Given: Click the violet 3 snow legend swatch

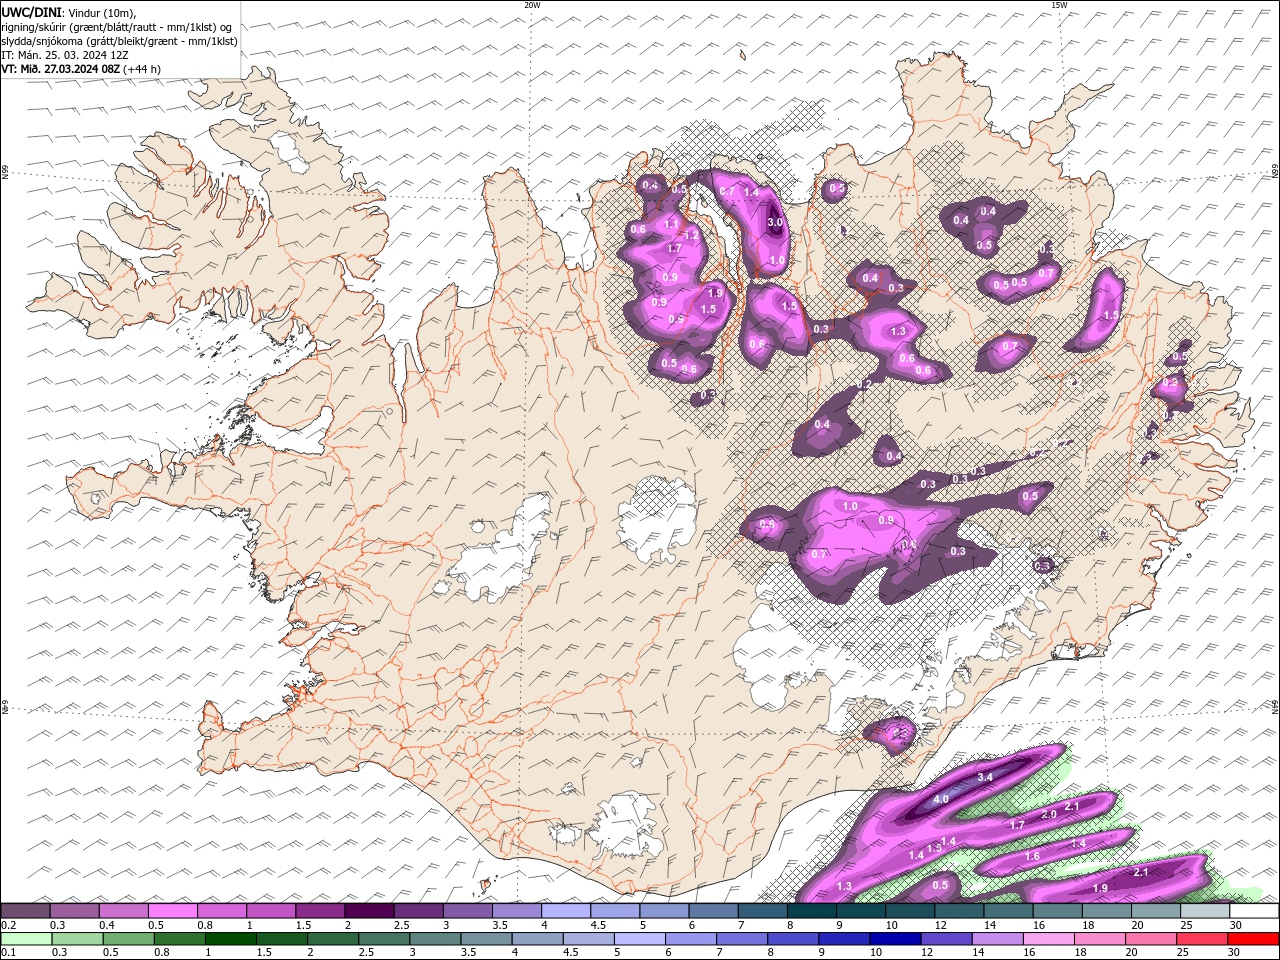Looking at the screenshot, I should (468, 911).
